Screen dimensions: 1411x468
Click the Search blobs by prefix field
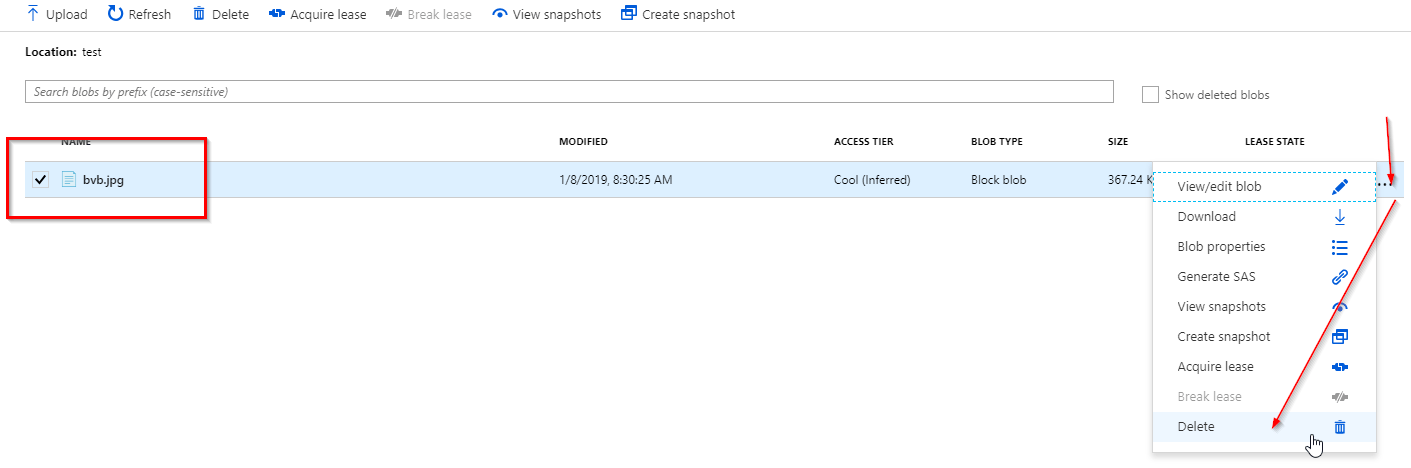click(x=568, y=91)
